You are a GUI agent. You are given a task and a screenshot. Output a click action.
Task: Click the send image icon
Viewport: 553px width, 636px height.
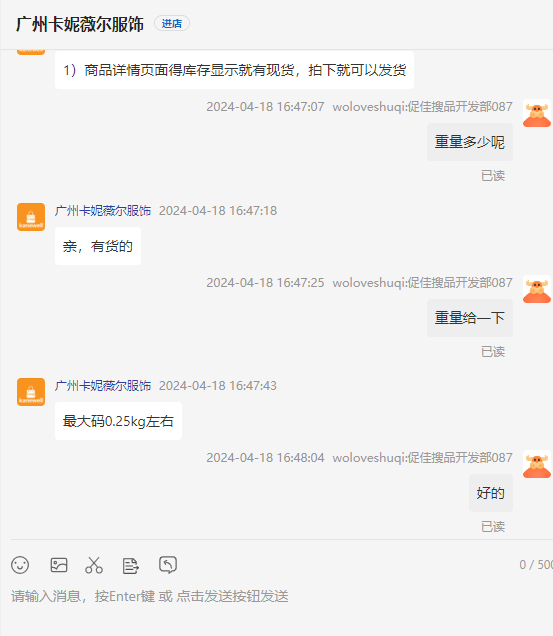[59, 565]
